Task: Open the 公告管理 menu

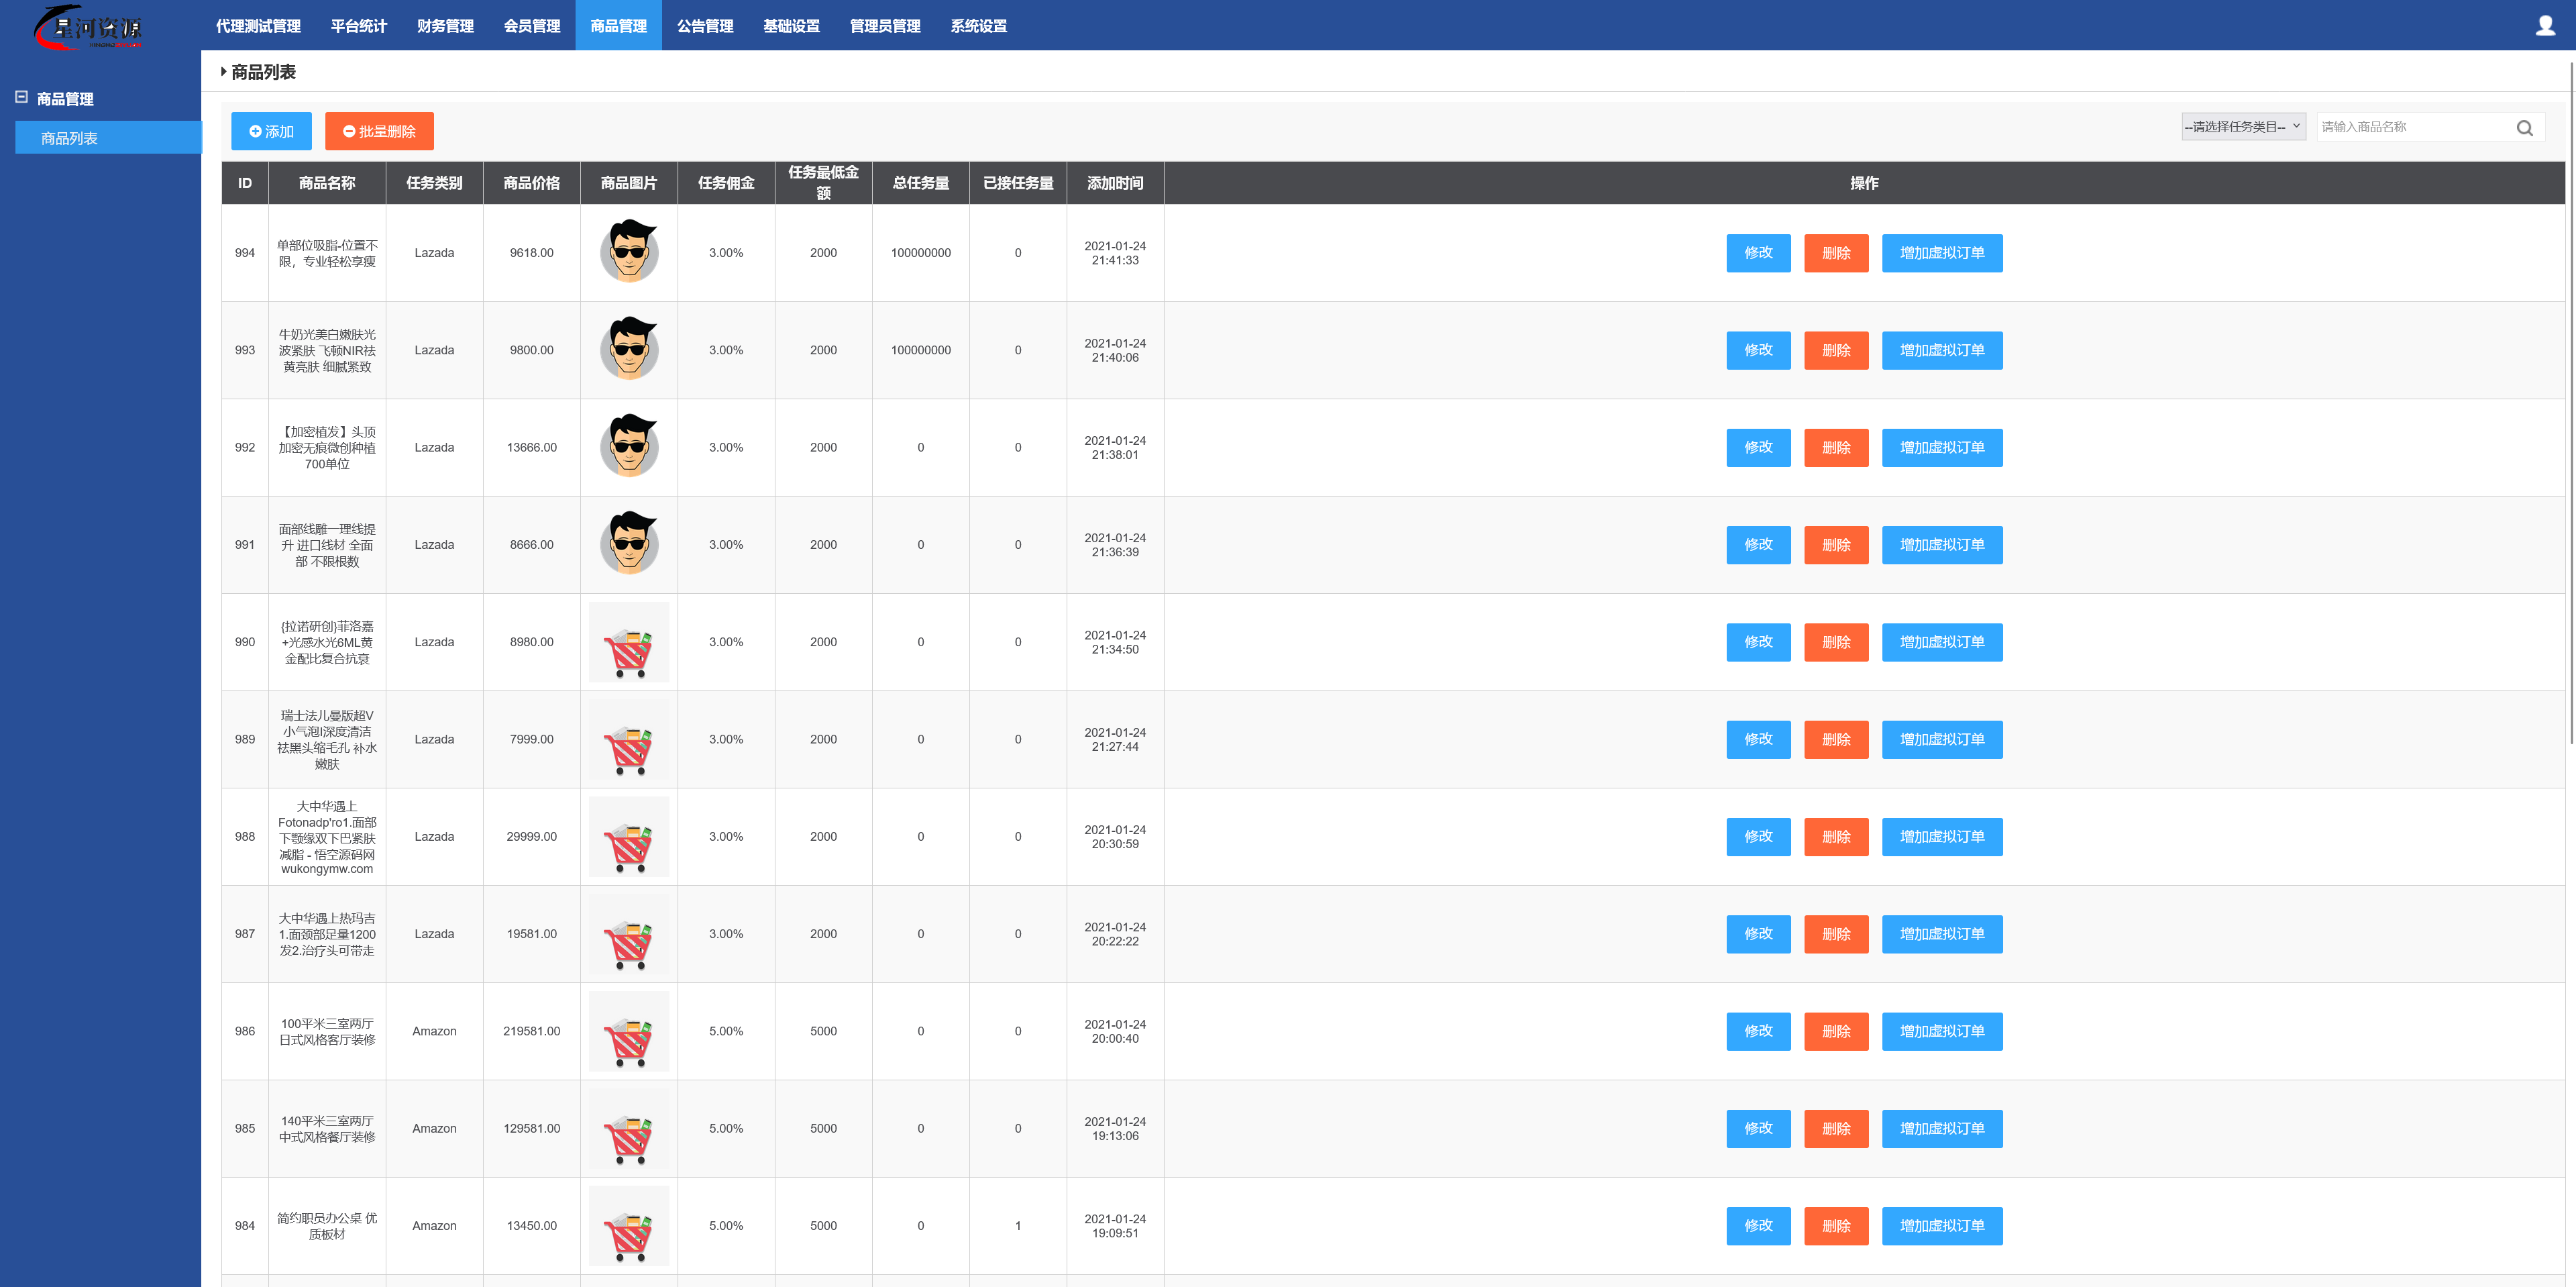Action: 705,25
